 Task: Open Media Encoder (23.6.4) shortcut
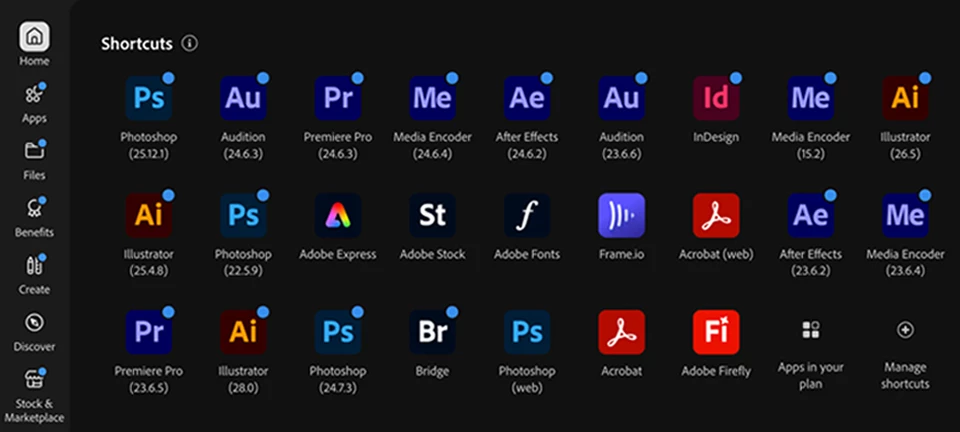(x=906, y=215)
